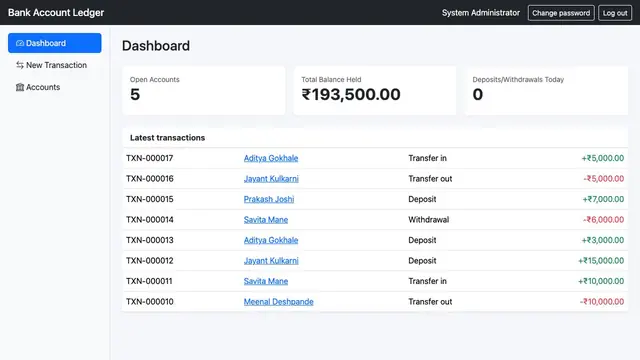This screenshot has width=640, height=360.
Task: Open the Dashboard sidebar item
Action: click(55, 43)
